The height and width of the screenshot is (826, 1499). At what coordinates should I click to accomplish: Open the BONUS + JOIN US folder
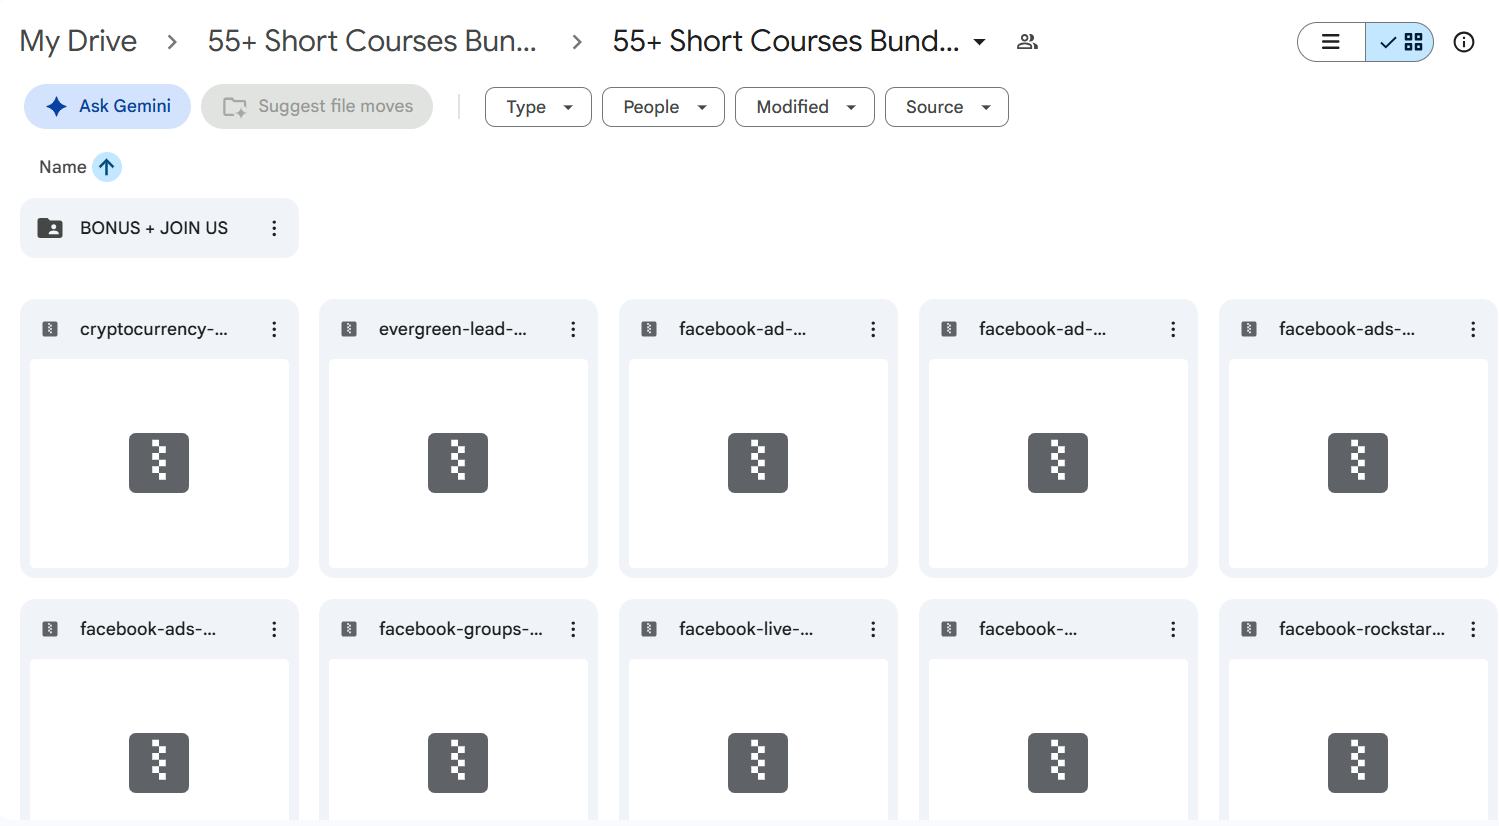pyautogui.click(x=159, y=228)
